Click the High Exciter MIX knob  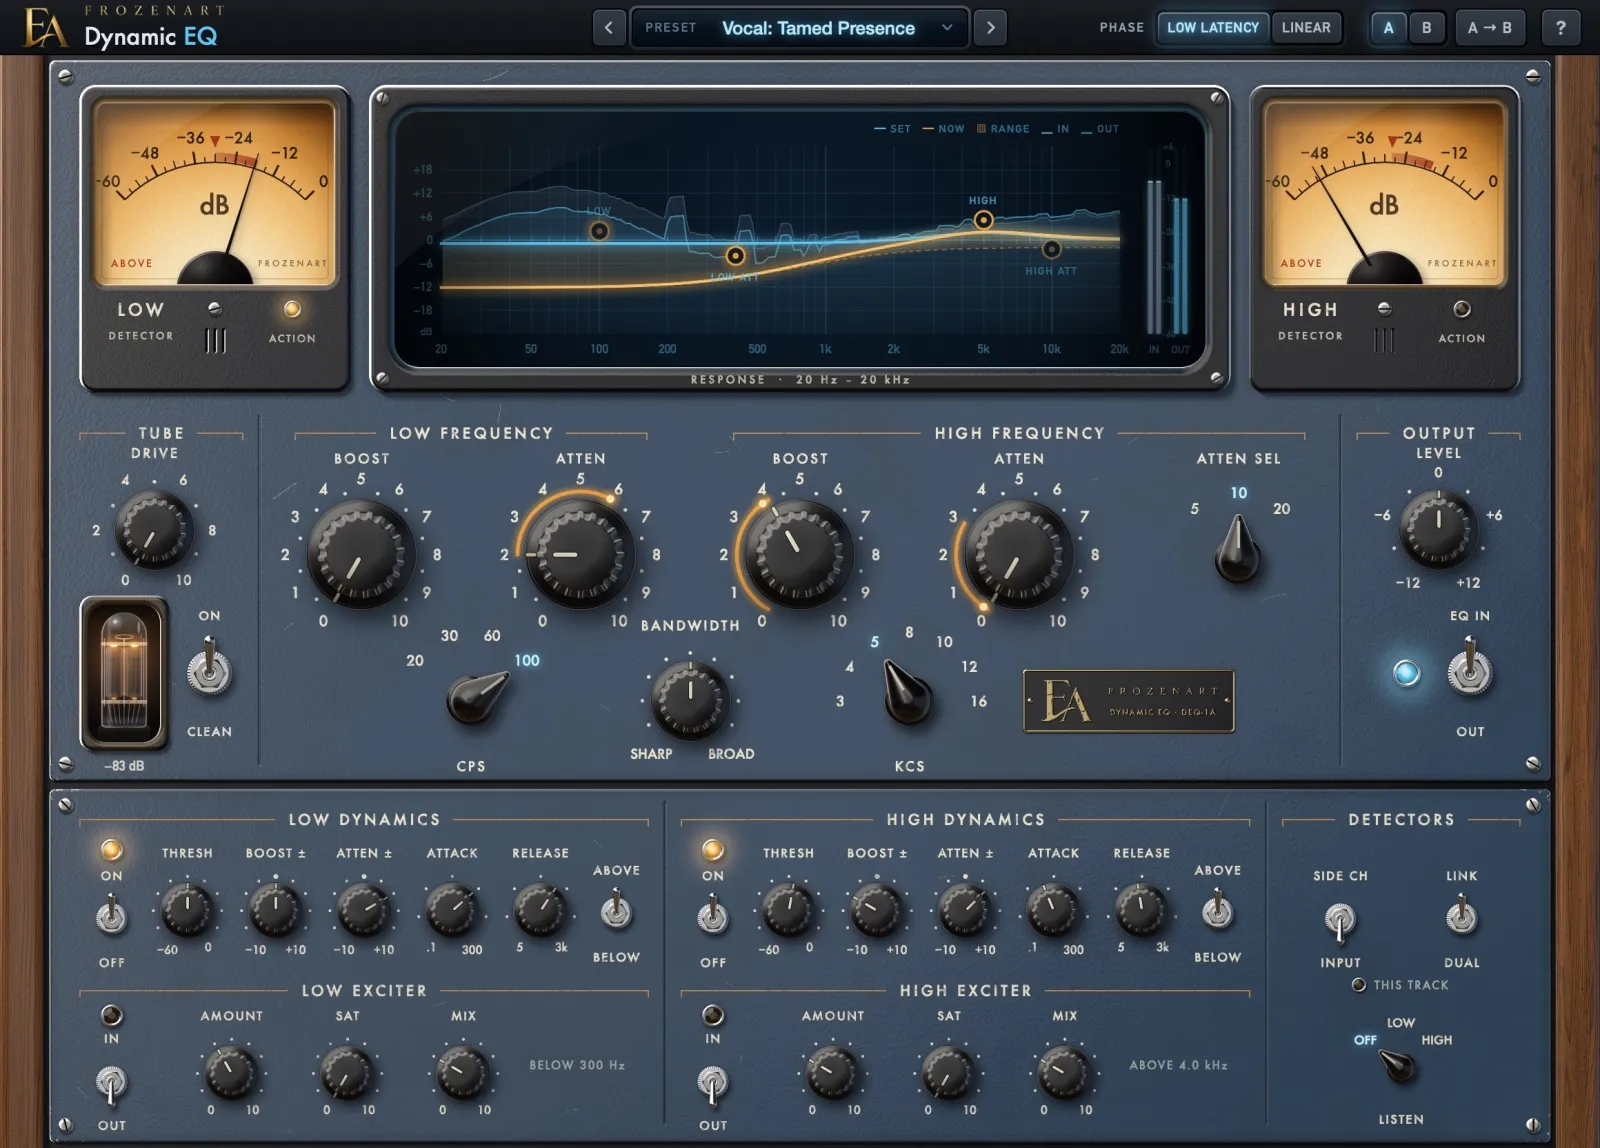(1064, 1073)
